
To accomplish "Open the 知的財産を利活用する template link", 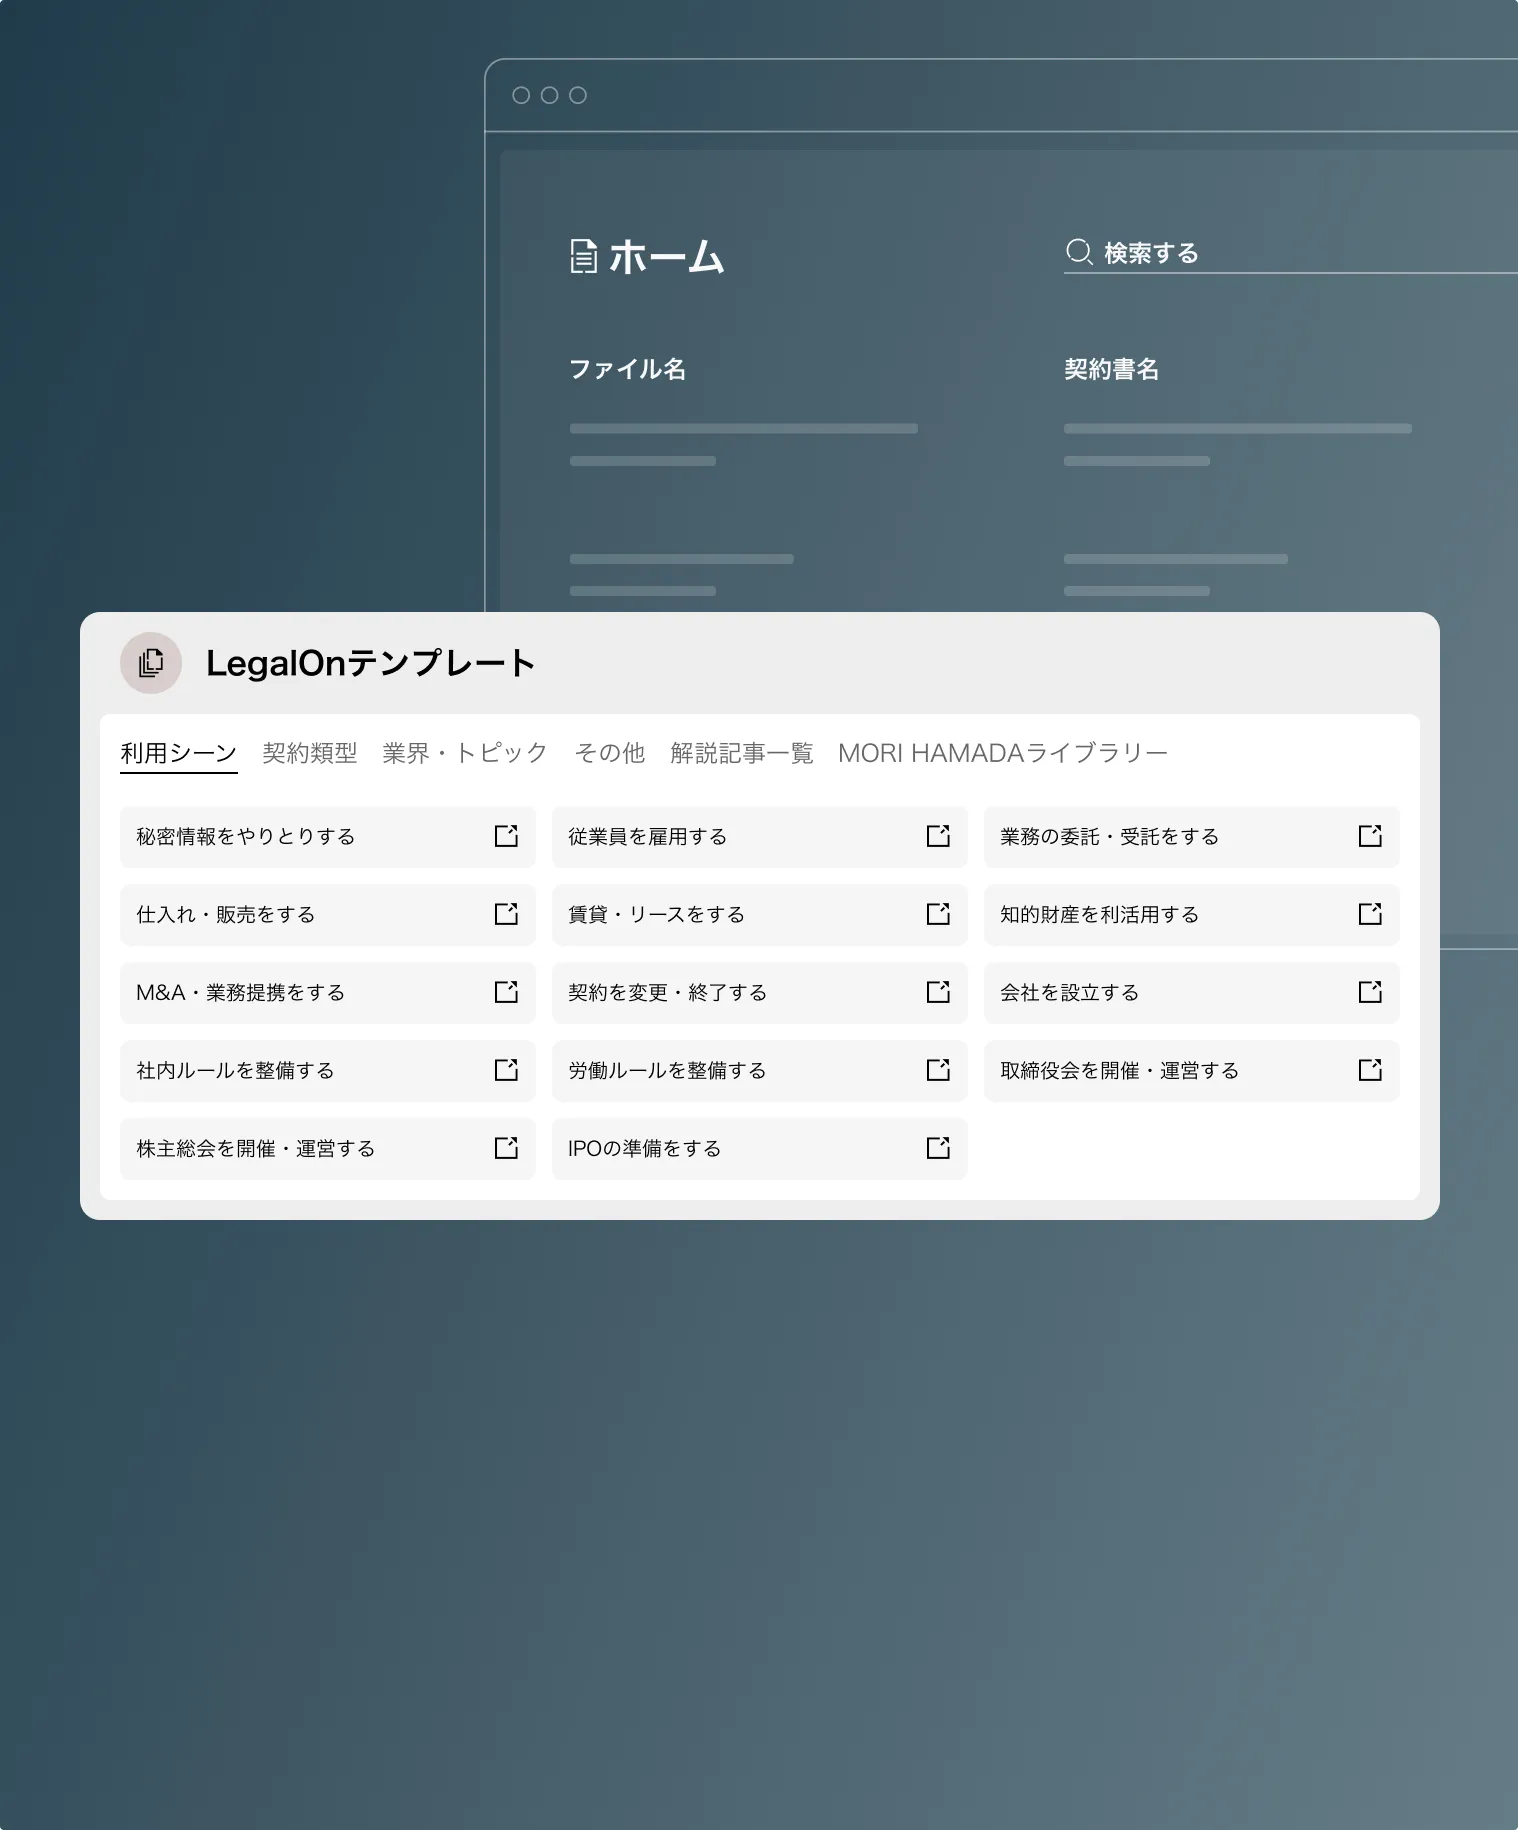I will (1192, 914).
